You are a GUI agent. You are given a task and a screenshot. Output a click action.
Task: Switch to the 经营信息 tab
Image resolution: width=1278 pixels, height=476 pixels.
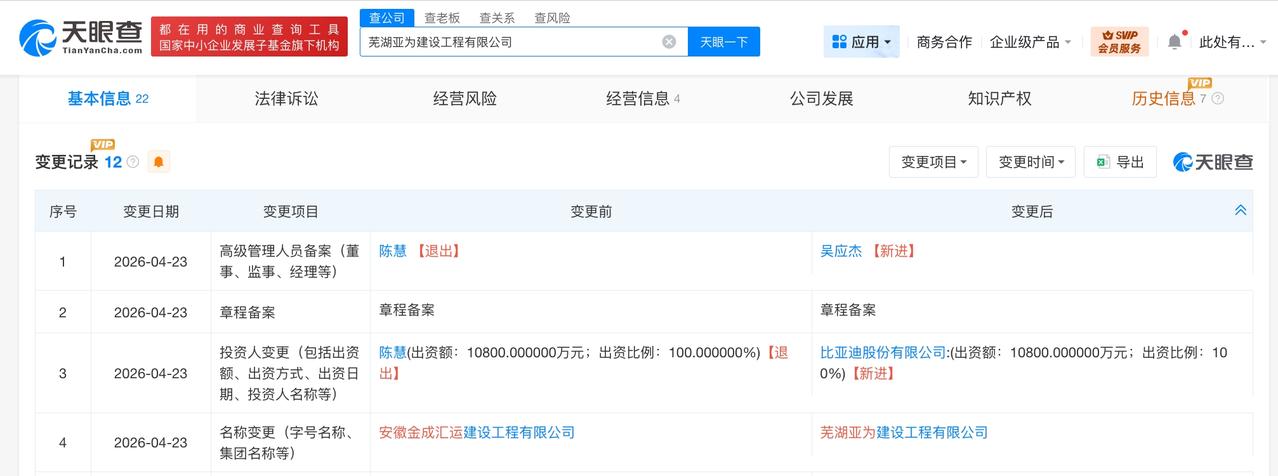coord(643,98)
